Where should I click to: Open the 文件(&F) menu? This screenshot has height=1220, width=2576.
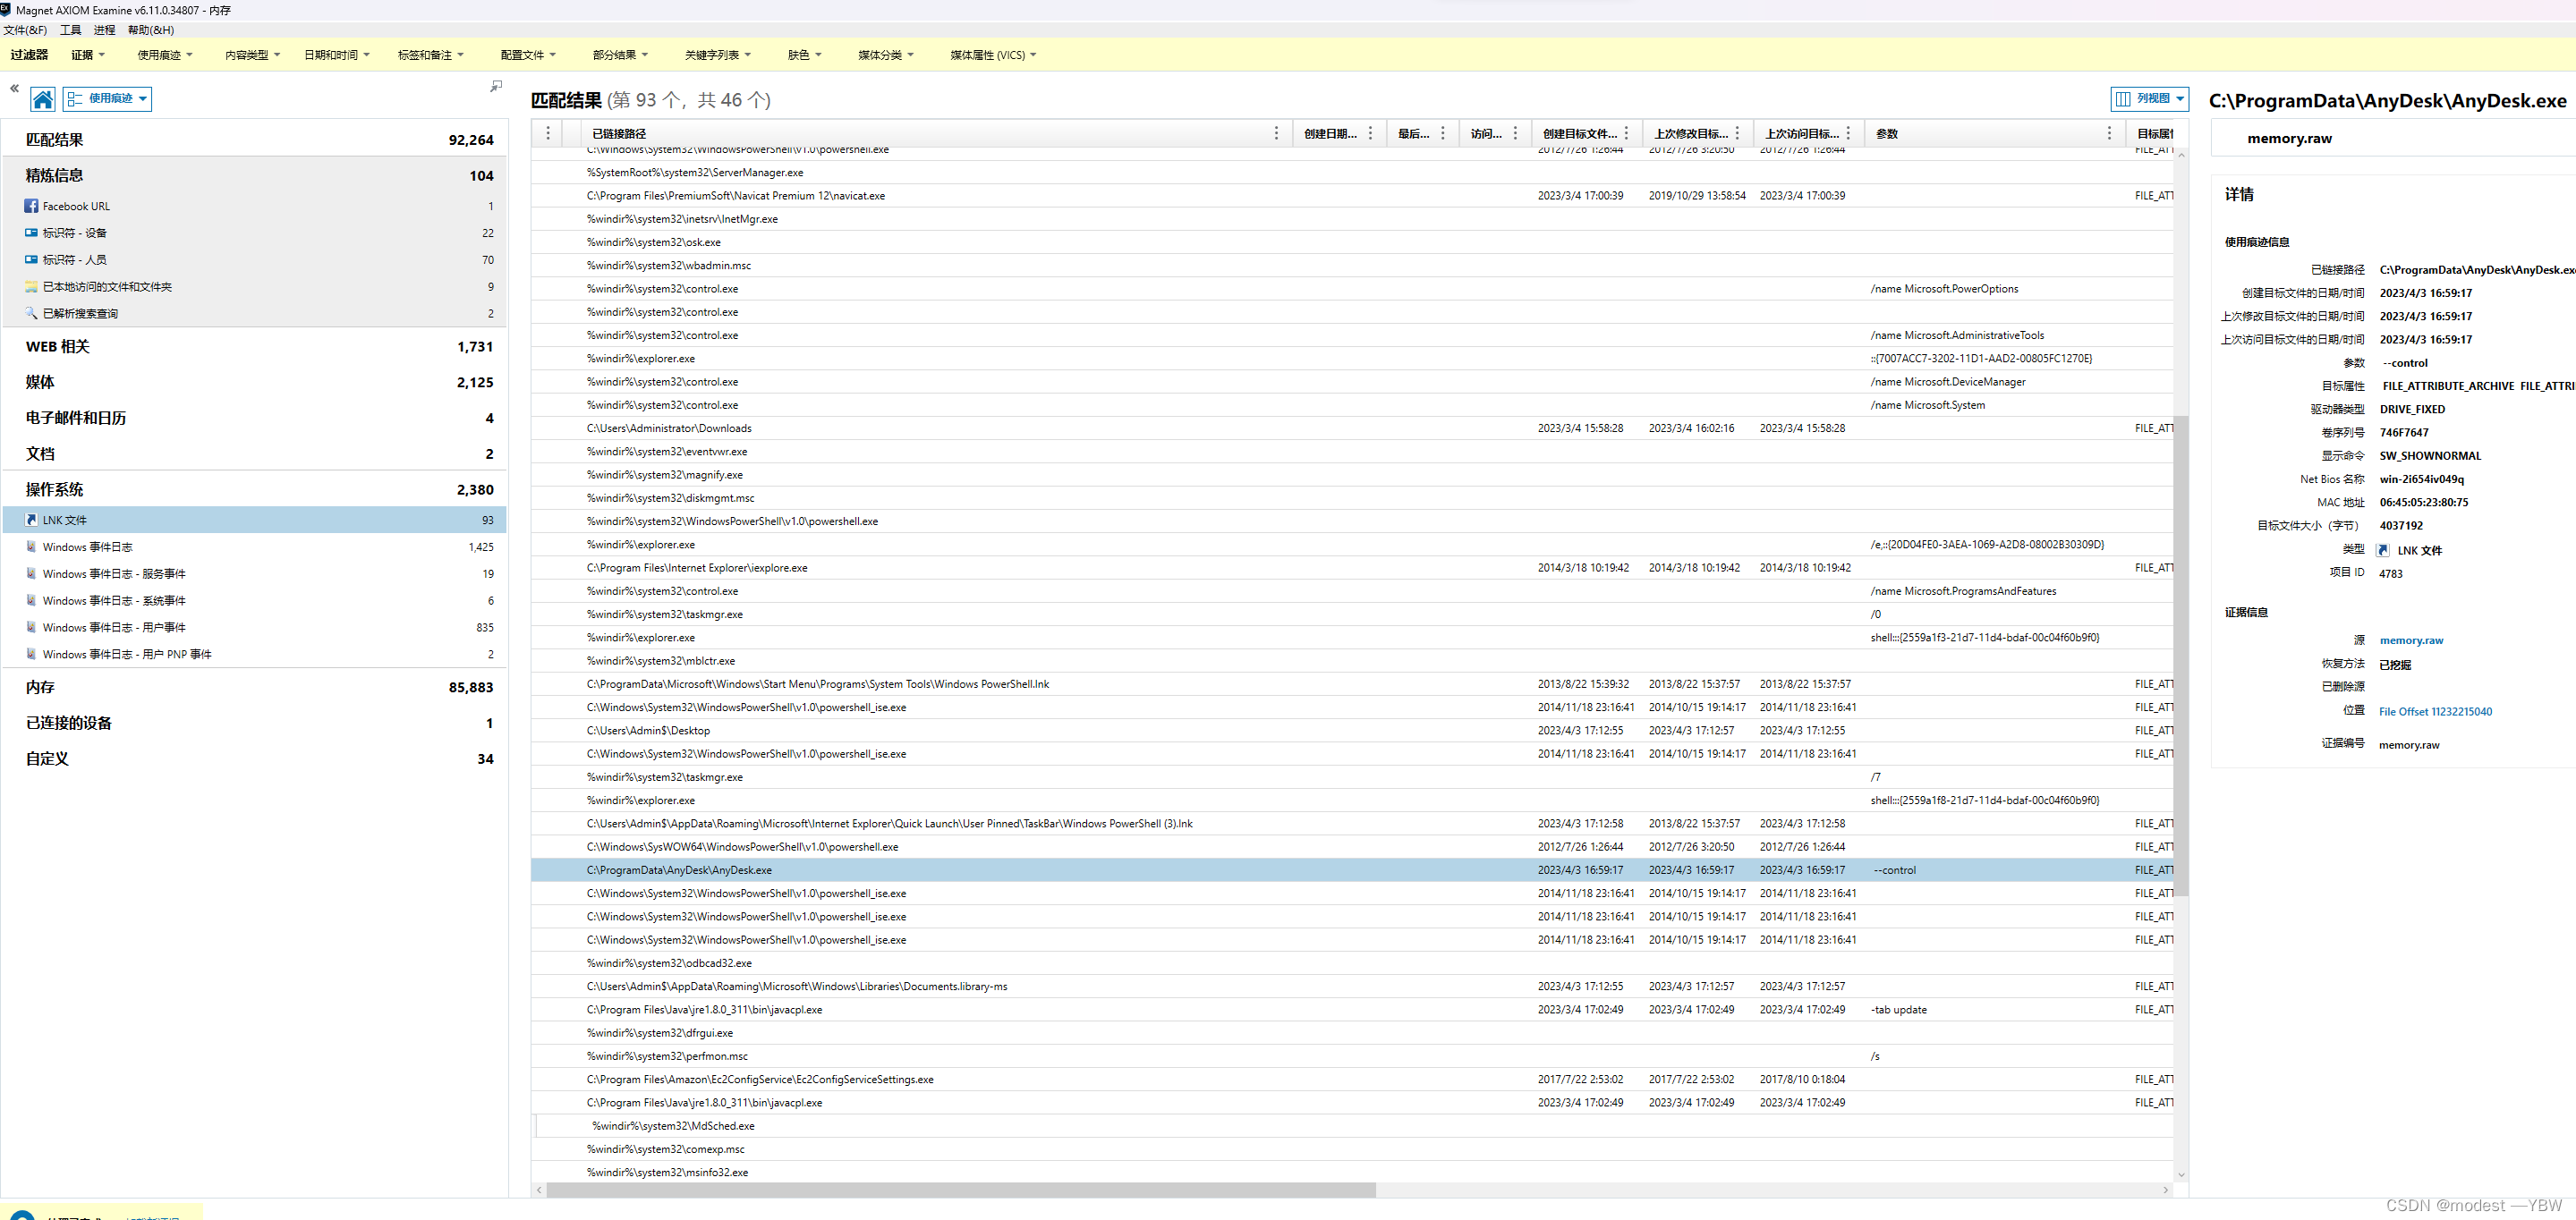(25, 30)
